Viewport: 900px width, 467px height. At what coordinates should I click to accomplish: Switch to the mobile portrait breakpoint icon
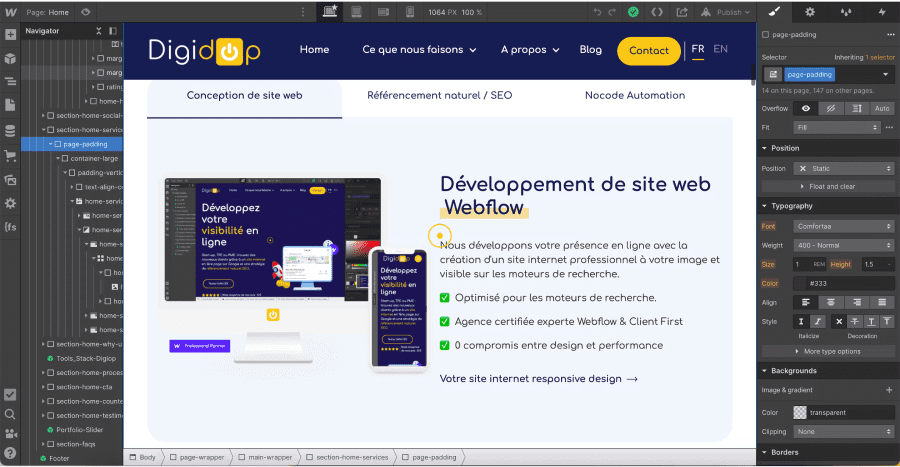[410, 11]
